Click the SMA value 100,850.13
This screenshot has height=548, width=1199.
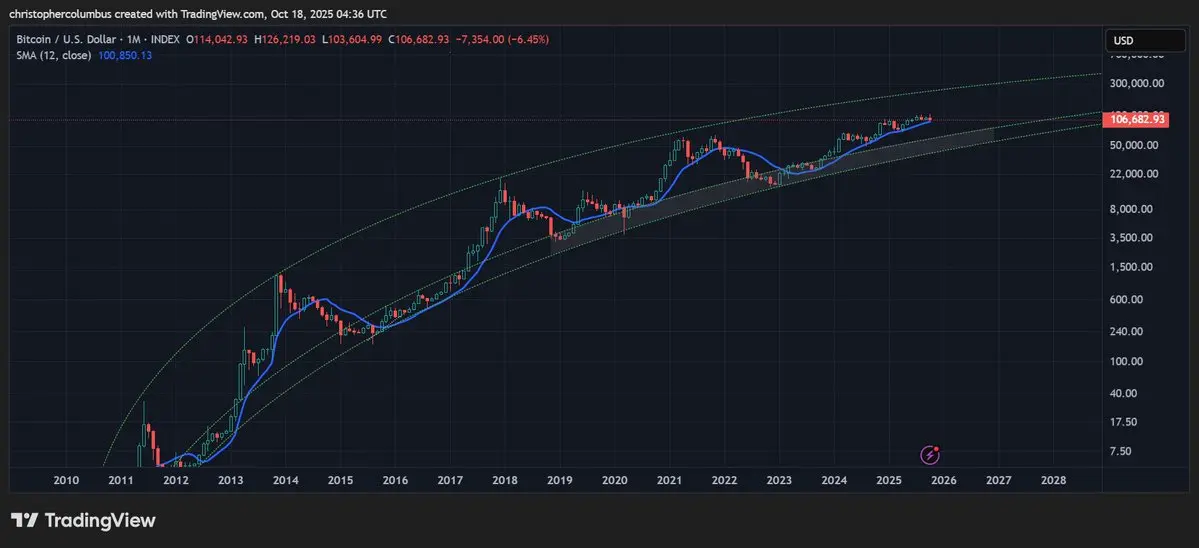[x=125, y=55]
